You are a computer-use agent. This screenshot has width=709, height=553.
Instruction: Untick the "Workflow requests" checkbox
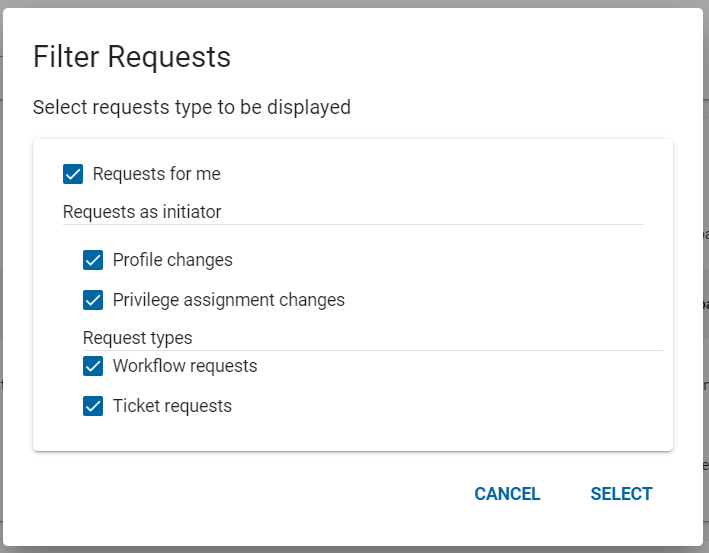[x=93, y=366]
